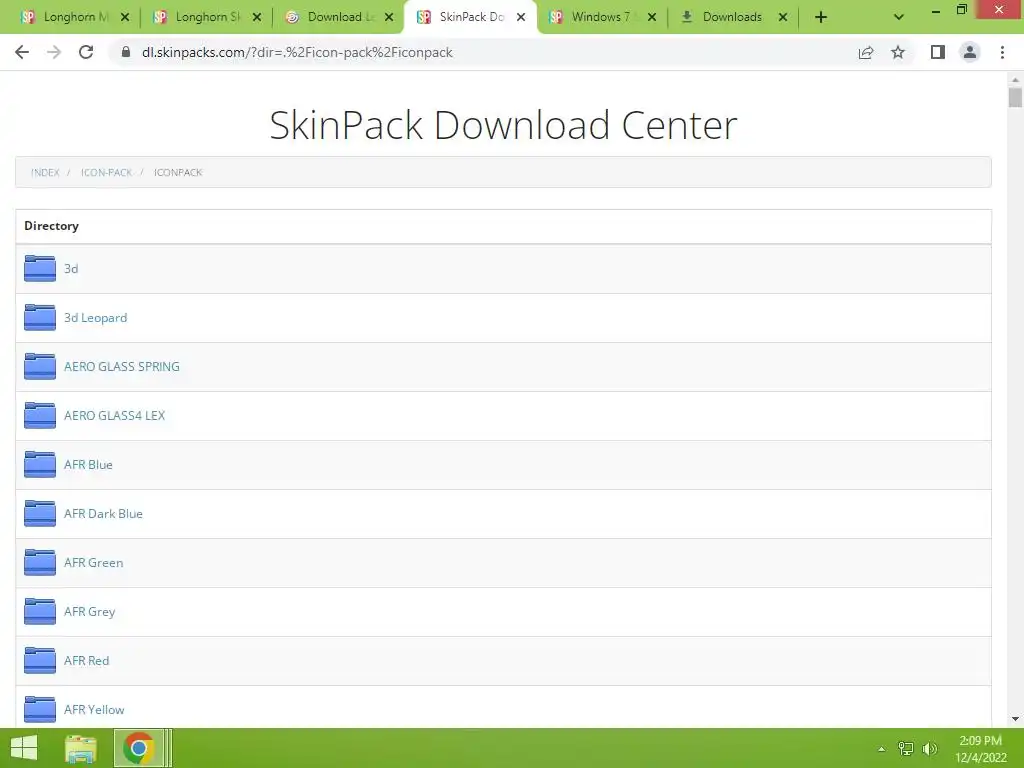Go forward to the next page
The height and width of the screenshot is (768, 1024).
(x=54, y=52)
